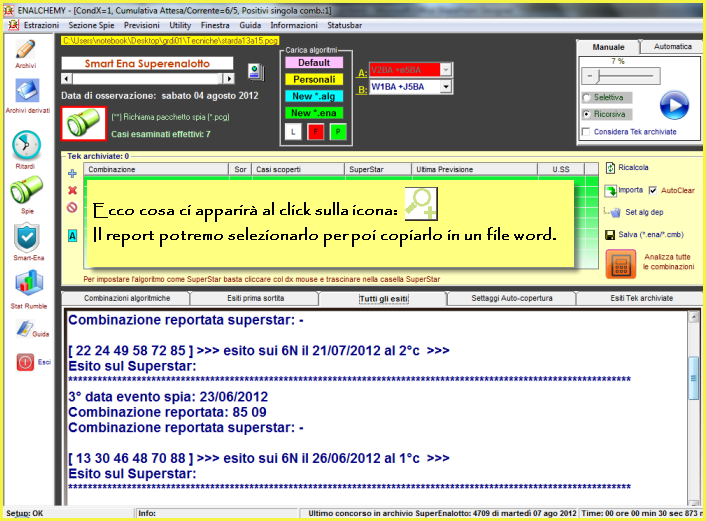Click the red prohibition circle icon
Viewport: 706px width, 521px height.
pos(72,208)
